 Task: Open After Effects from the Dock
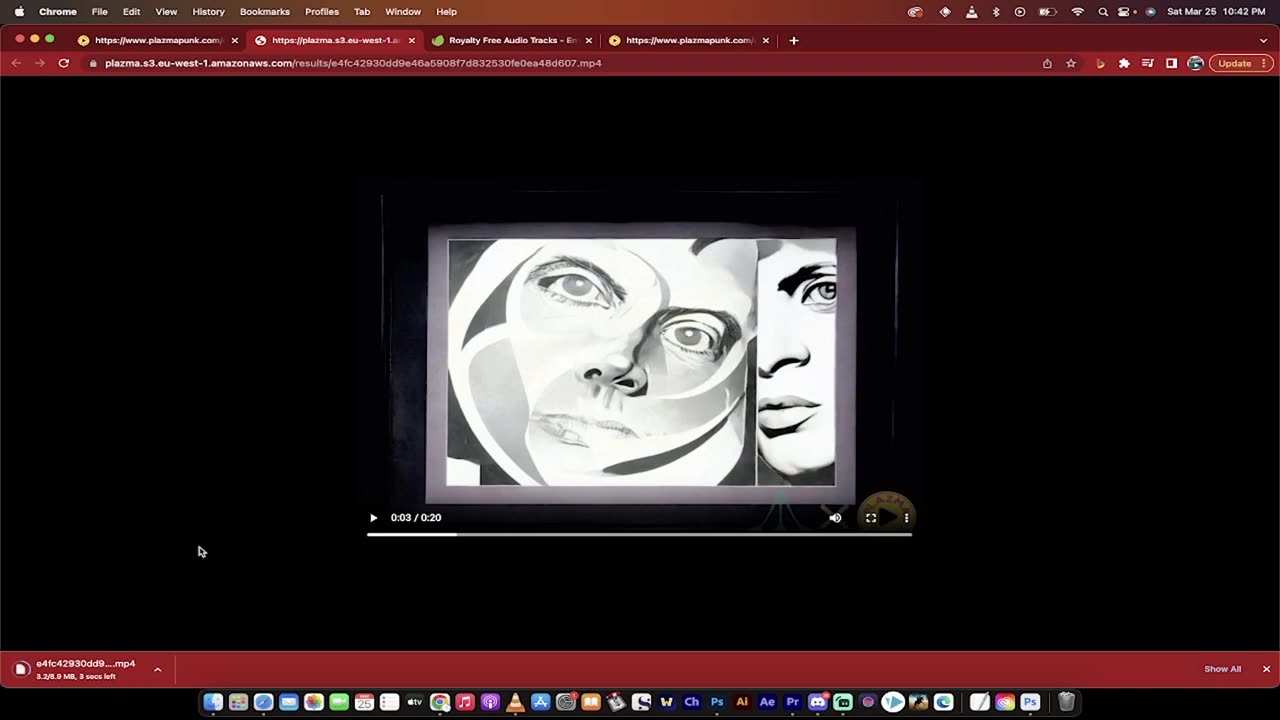click(767, 702)
